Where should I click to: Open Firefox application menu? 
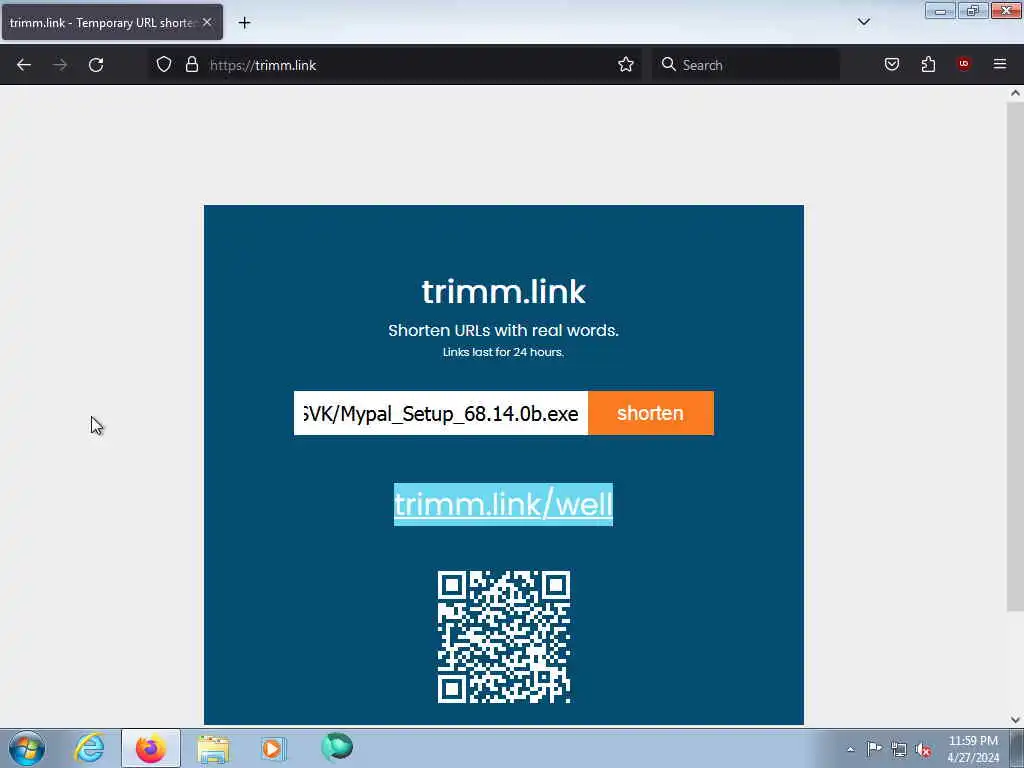(1000, 64)
